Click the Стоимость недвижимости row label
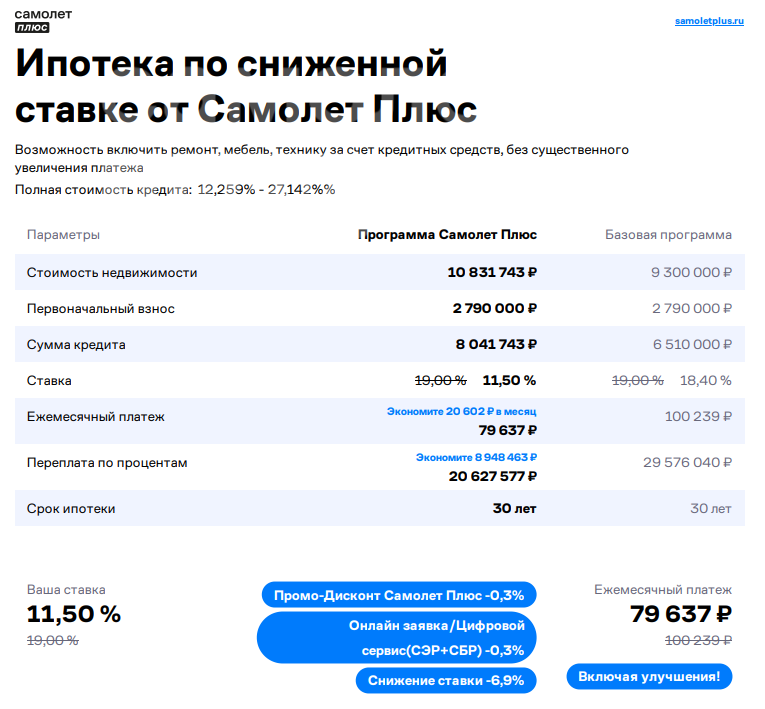Viewport: 765px width, 709px height. click(x=112, y=272)
